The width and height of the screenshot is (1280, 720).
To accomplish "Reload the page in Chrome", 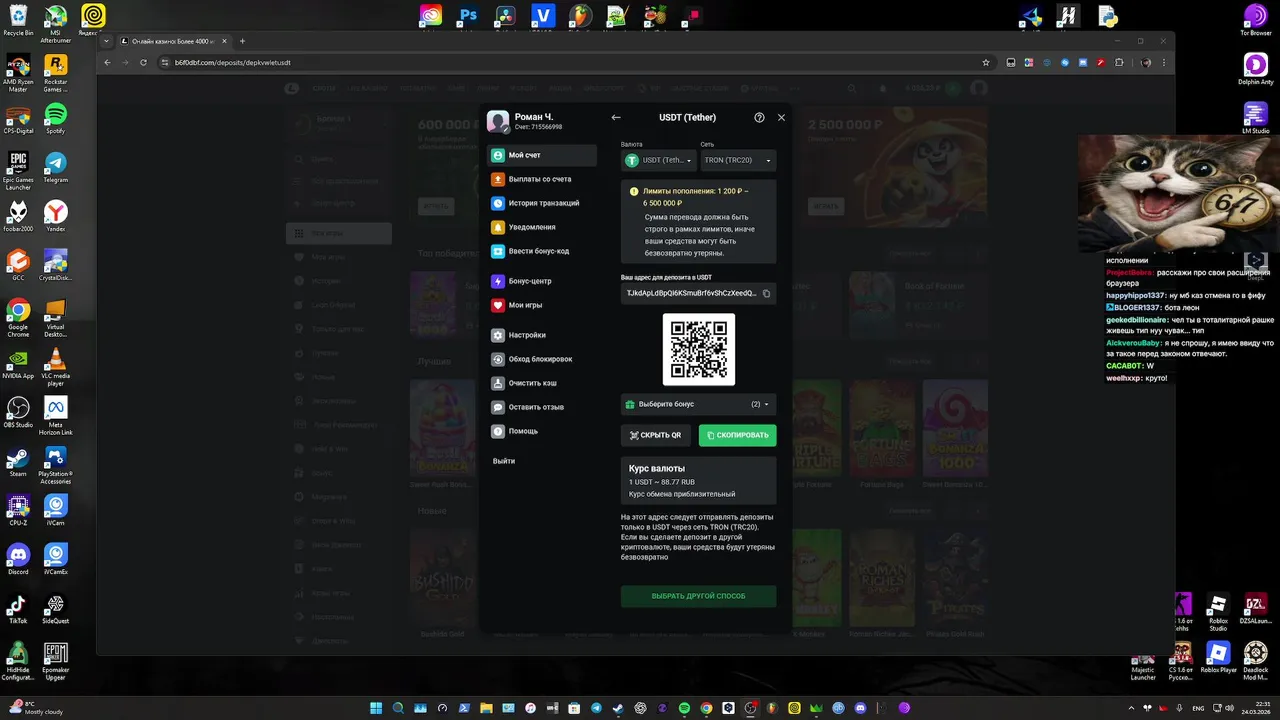I will point(143,62).
